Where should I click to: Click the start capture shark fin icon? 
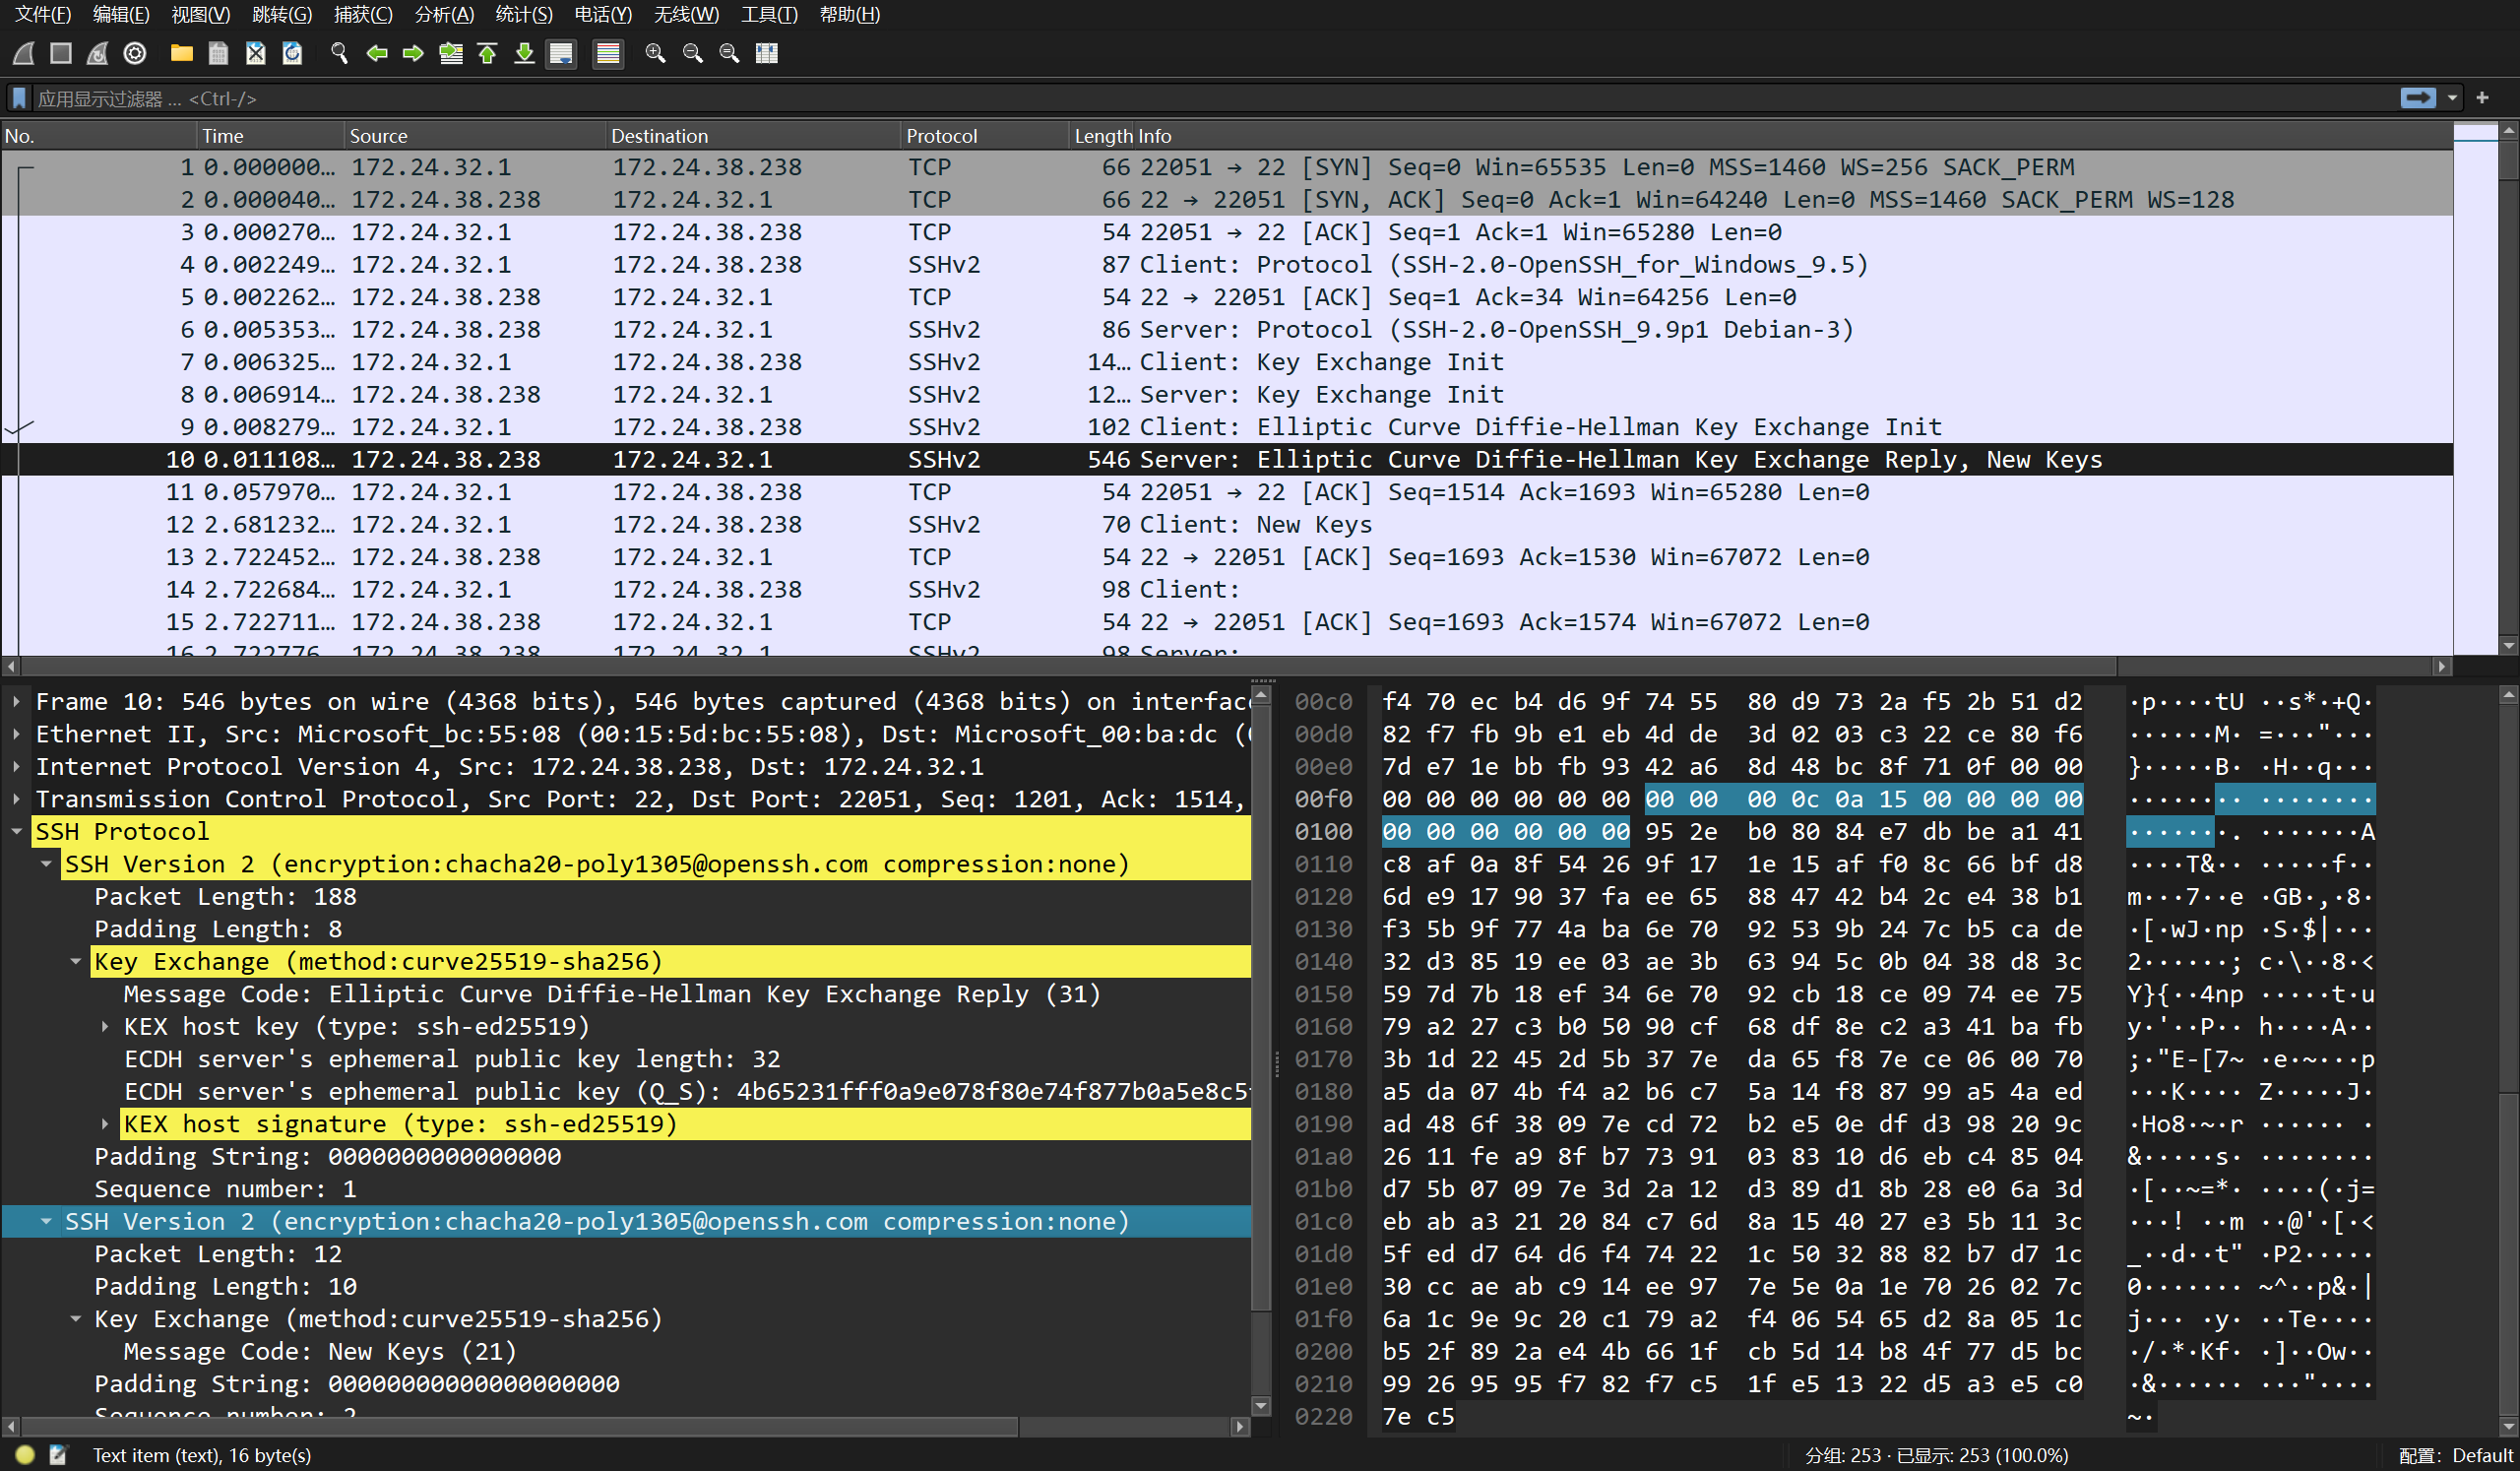pyautogui.click(x=24, y=53)
